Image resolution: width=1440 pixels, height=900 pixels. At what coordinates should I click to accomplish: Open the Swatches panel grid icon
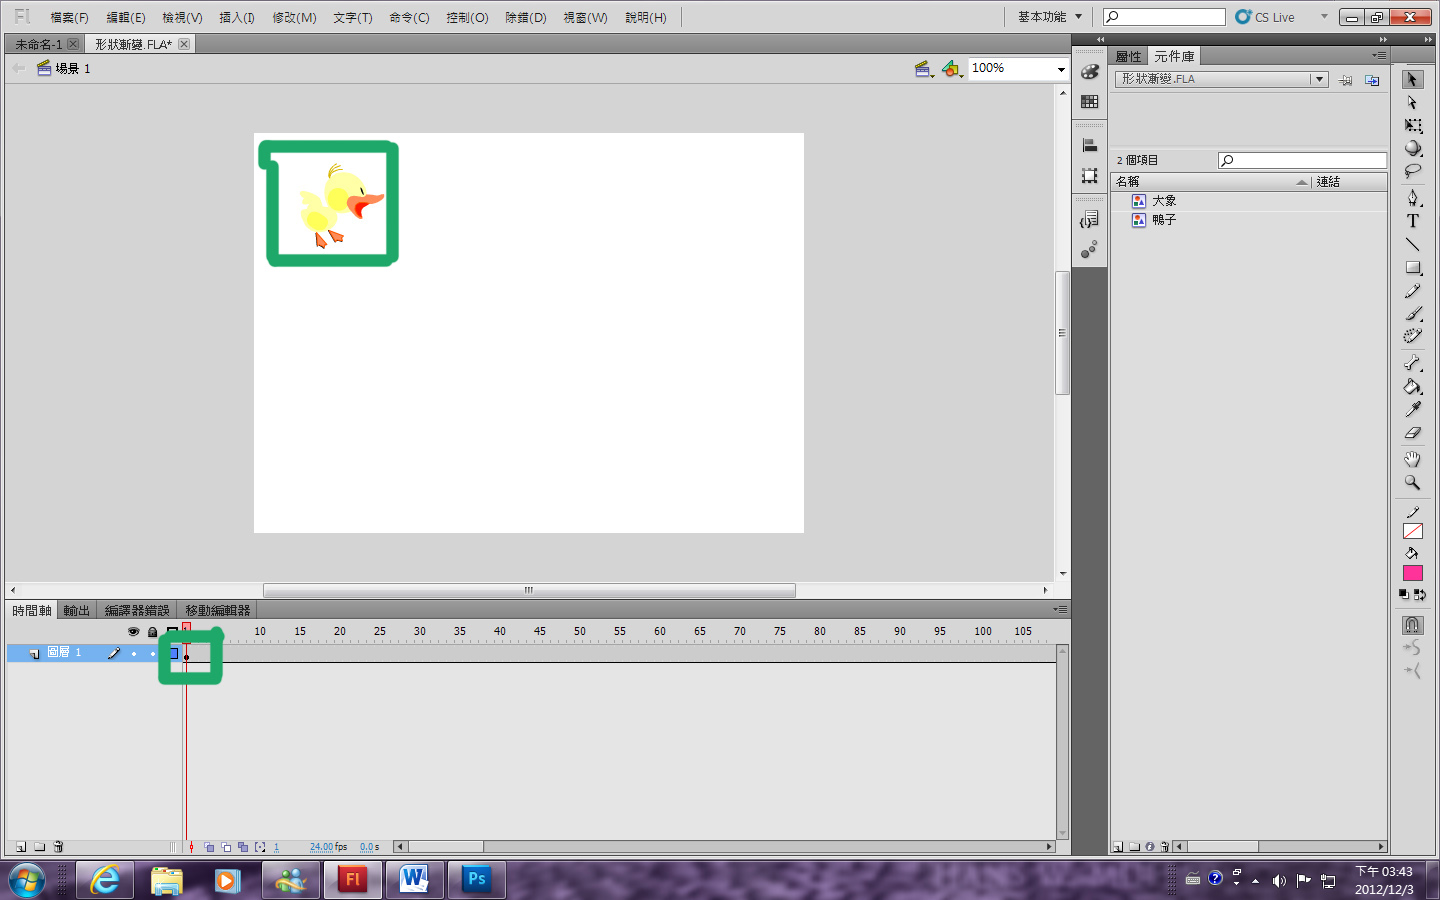point(1090,102)
